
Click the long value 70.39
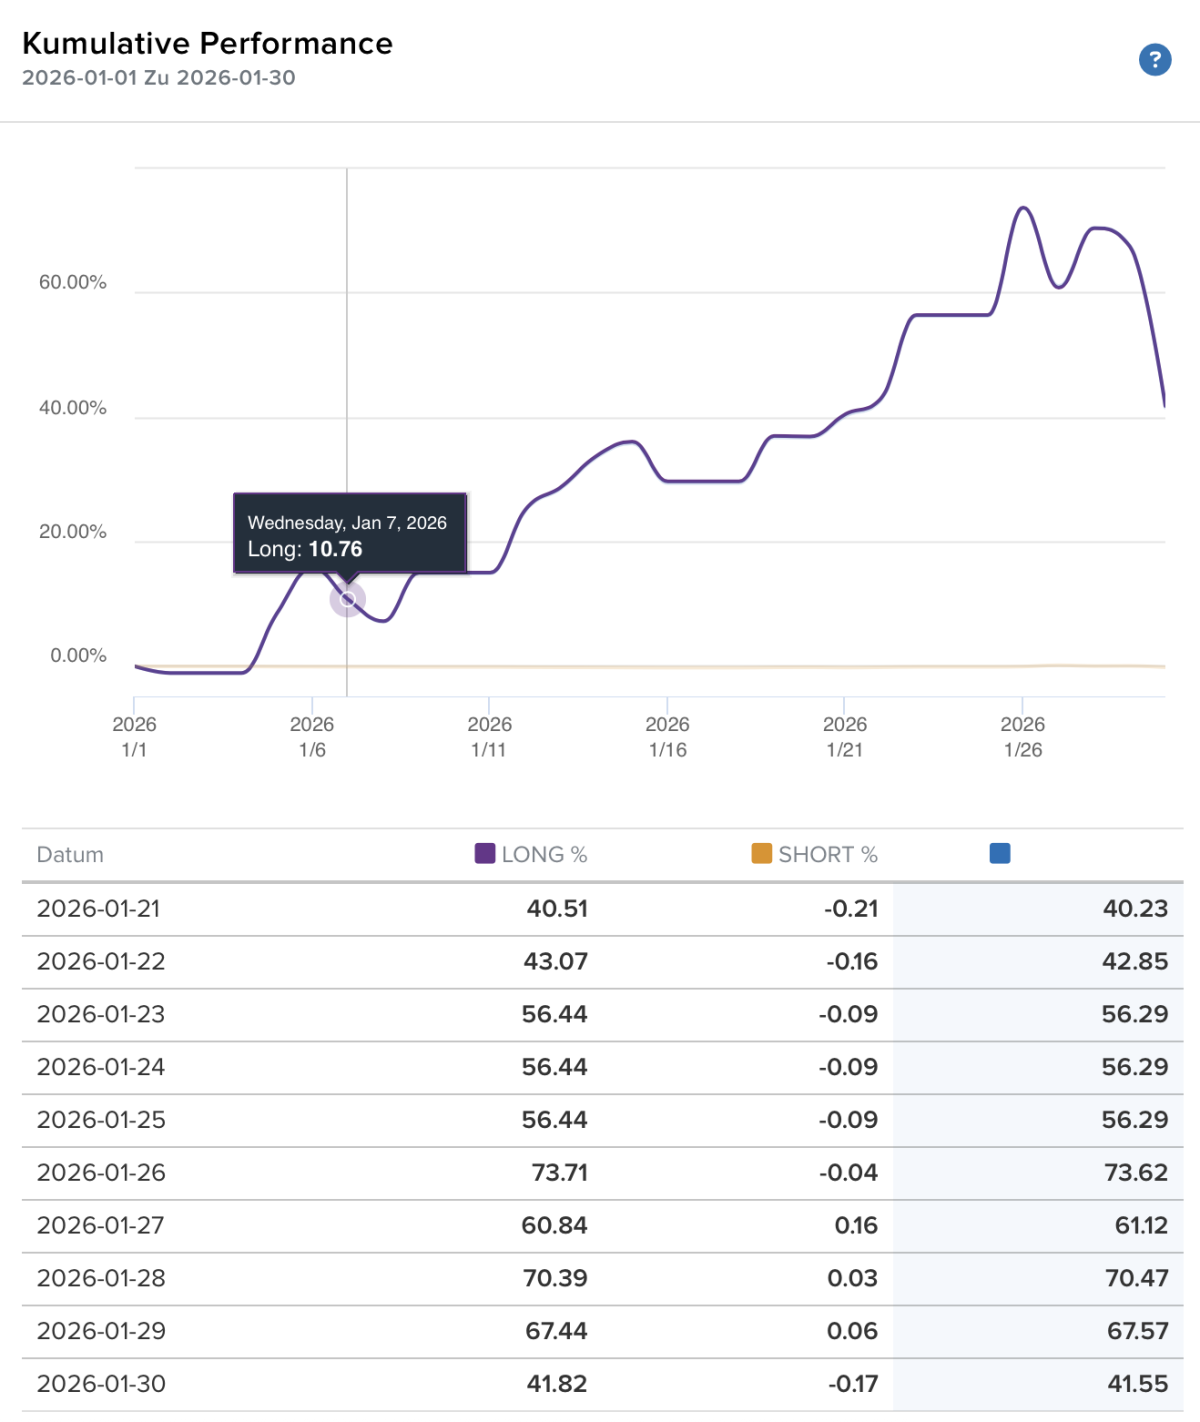pos(556,1279)
